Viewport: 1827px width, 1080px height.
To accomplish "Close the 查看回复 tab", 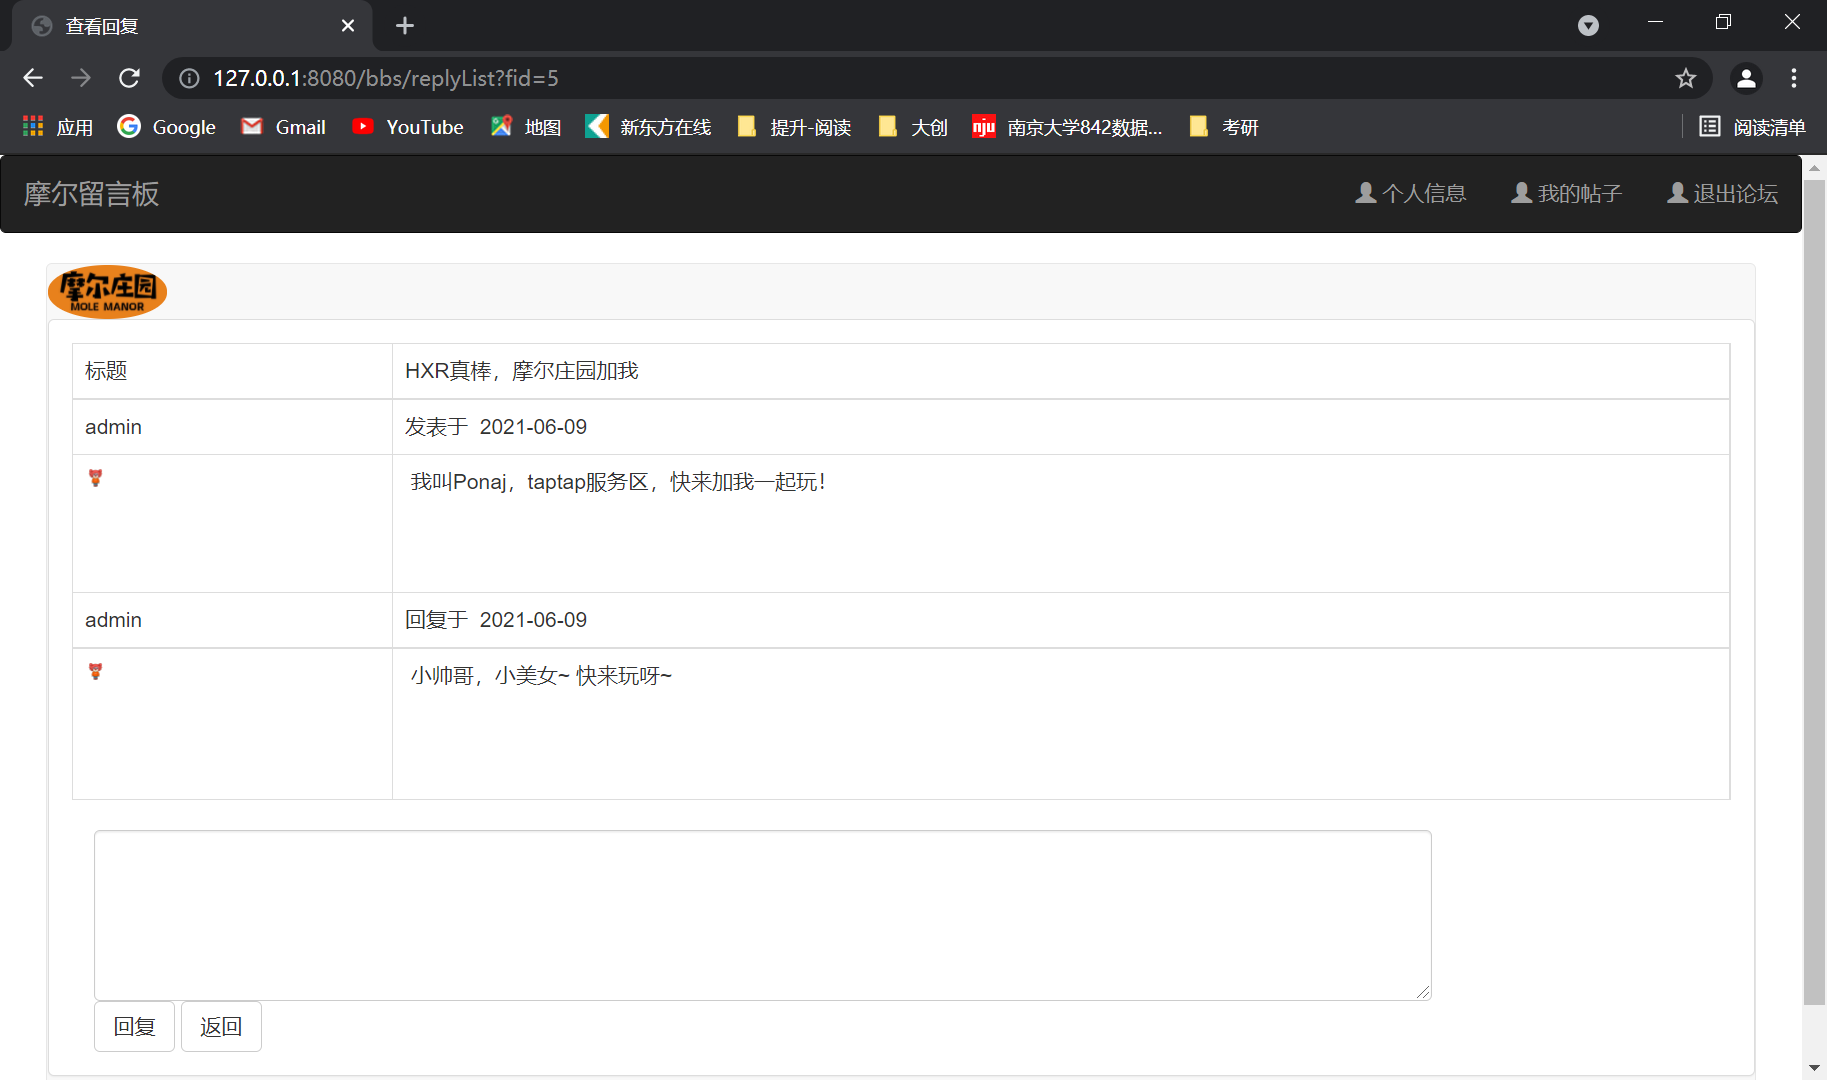I will point(348,26).
